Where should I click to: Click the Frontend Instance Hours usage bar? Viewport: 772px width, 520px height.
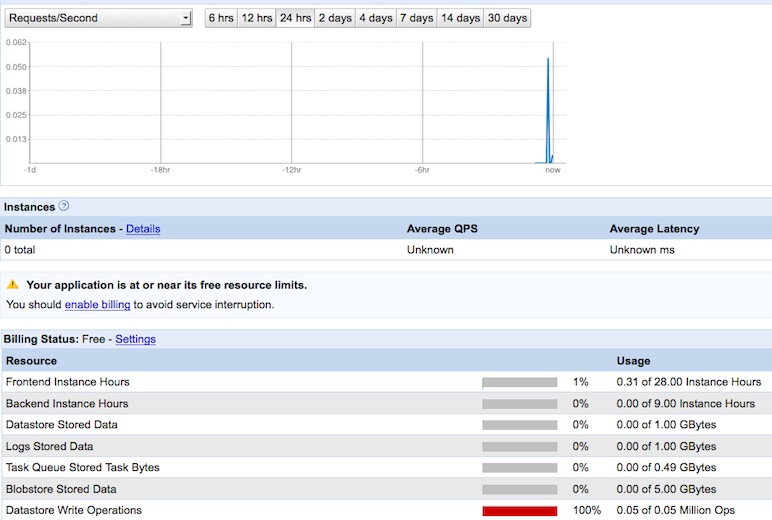[x=519, y=382]
